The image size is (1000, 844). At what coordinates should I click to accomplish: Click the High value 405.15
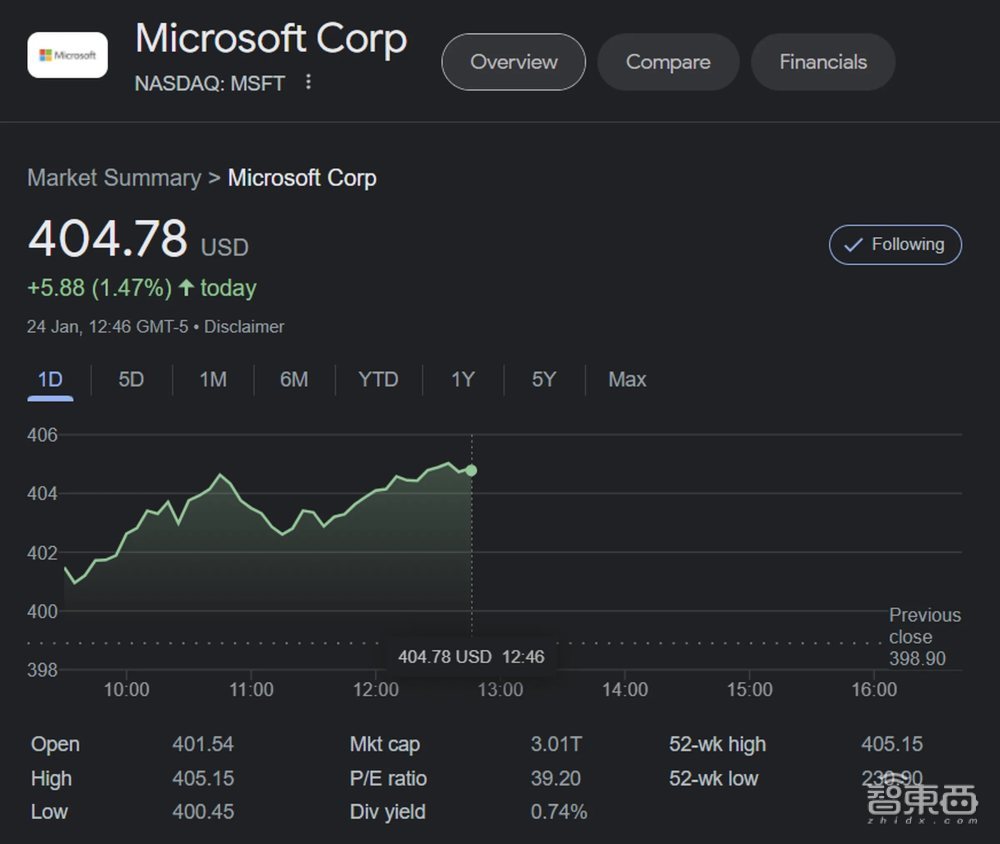(x=203, y=778)
